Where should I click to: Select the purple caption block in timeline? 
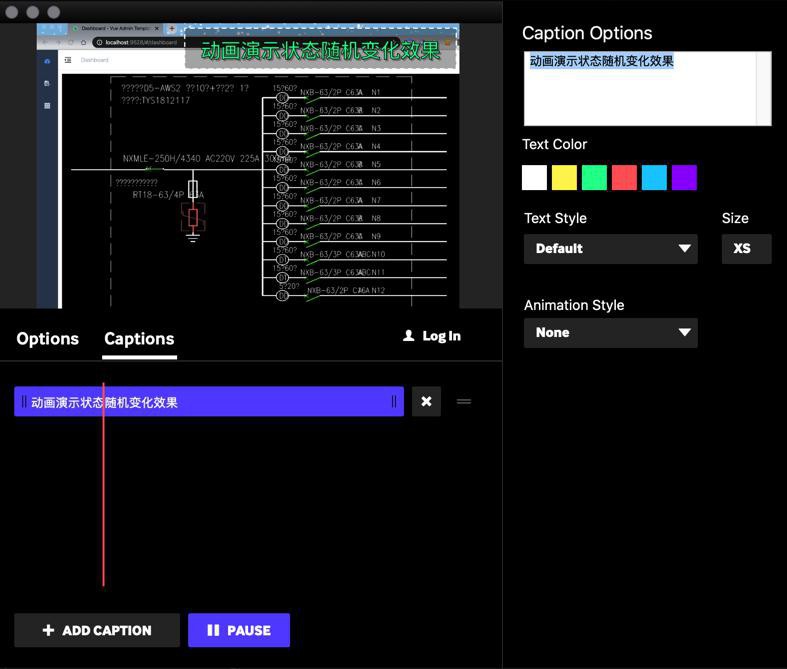click(x=209, y=402)
